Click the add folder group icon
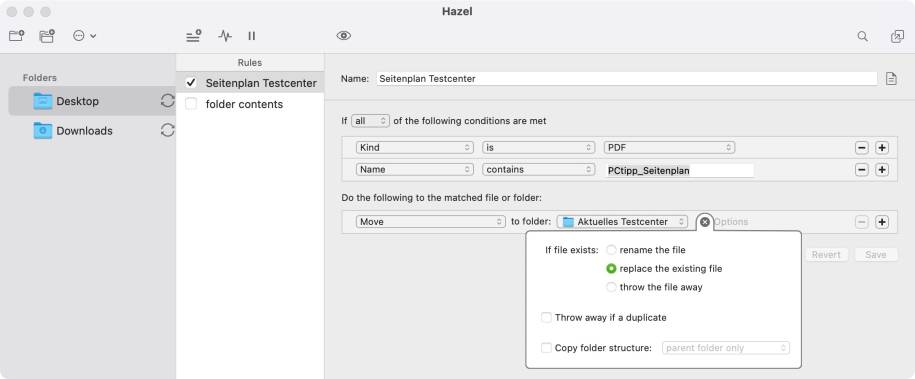This screenshot has width=915, height=379. 47,36
